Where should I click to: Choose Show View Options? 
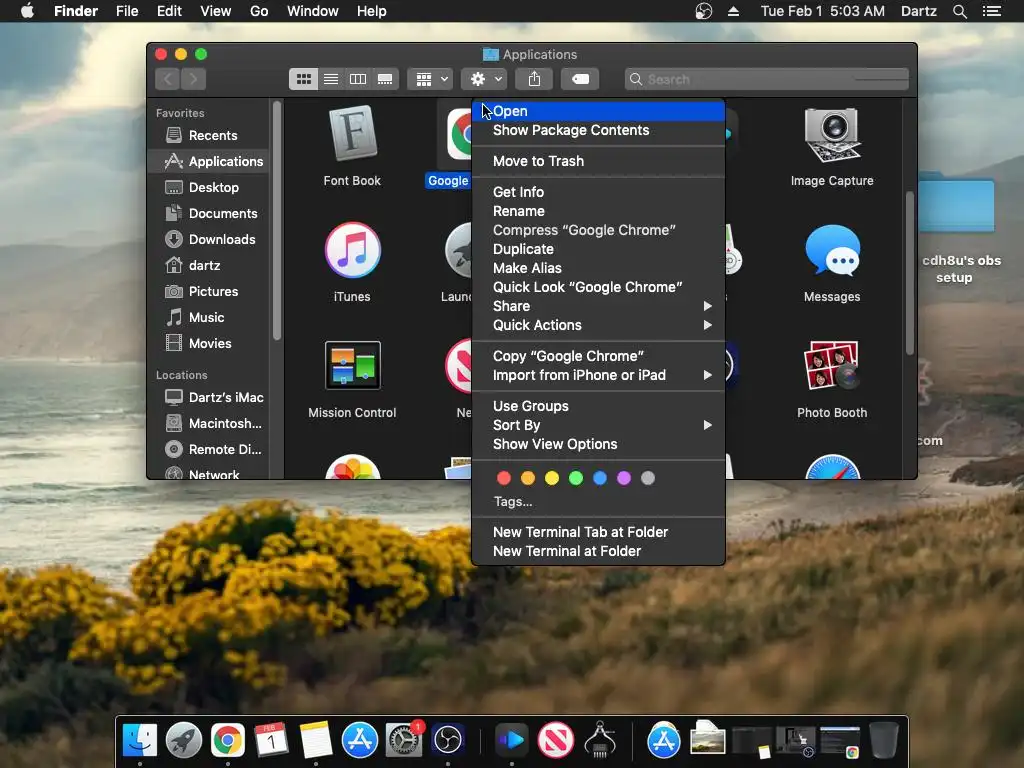click(598, 444)
